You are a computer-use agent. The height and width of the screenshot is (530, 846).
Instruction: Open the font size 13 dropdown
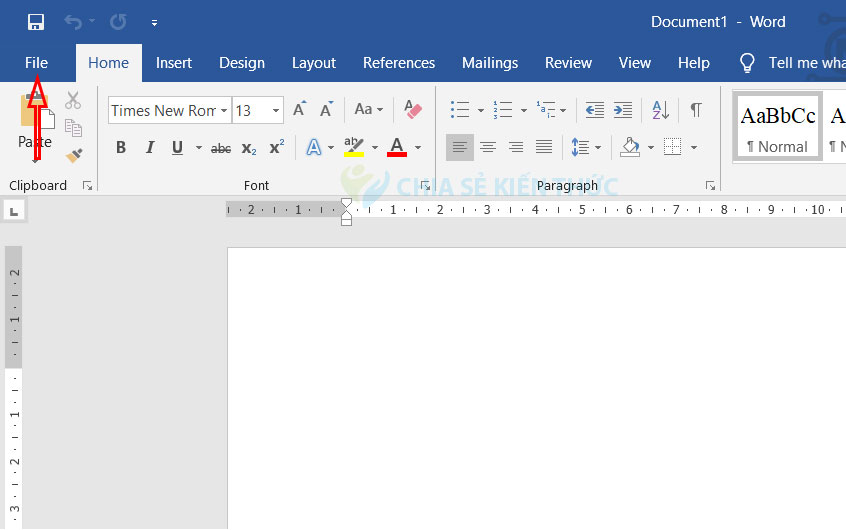pos(276,111)
